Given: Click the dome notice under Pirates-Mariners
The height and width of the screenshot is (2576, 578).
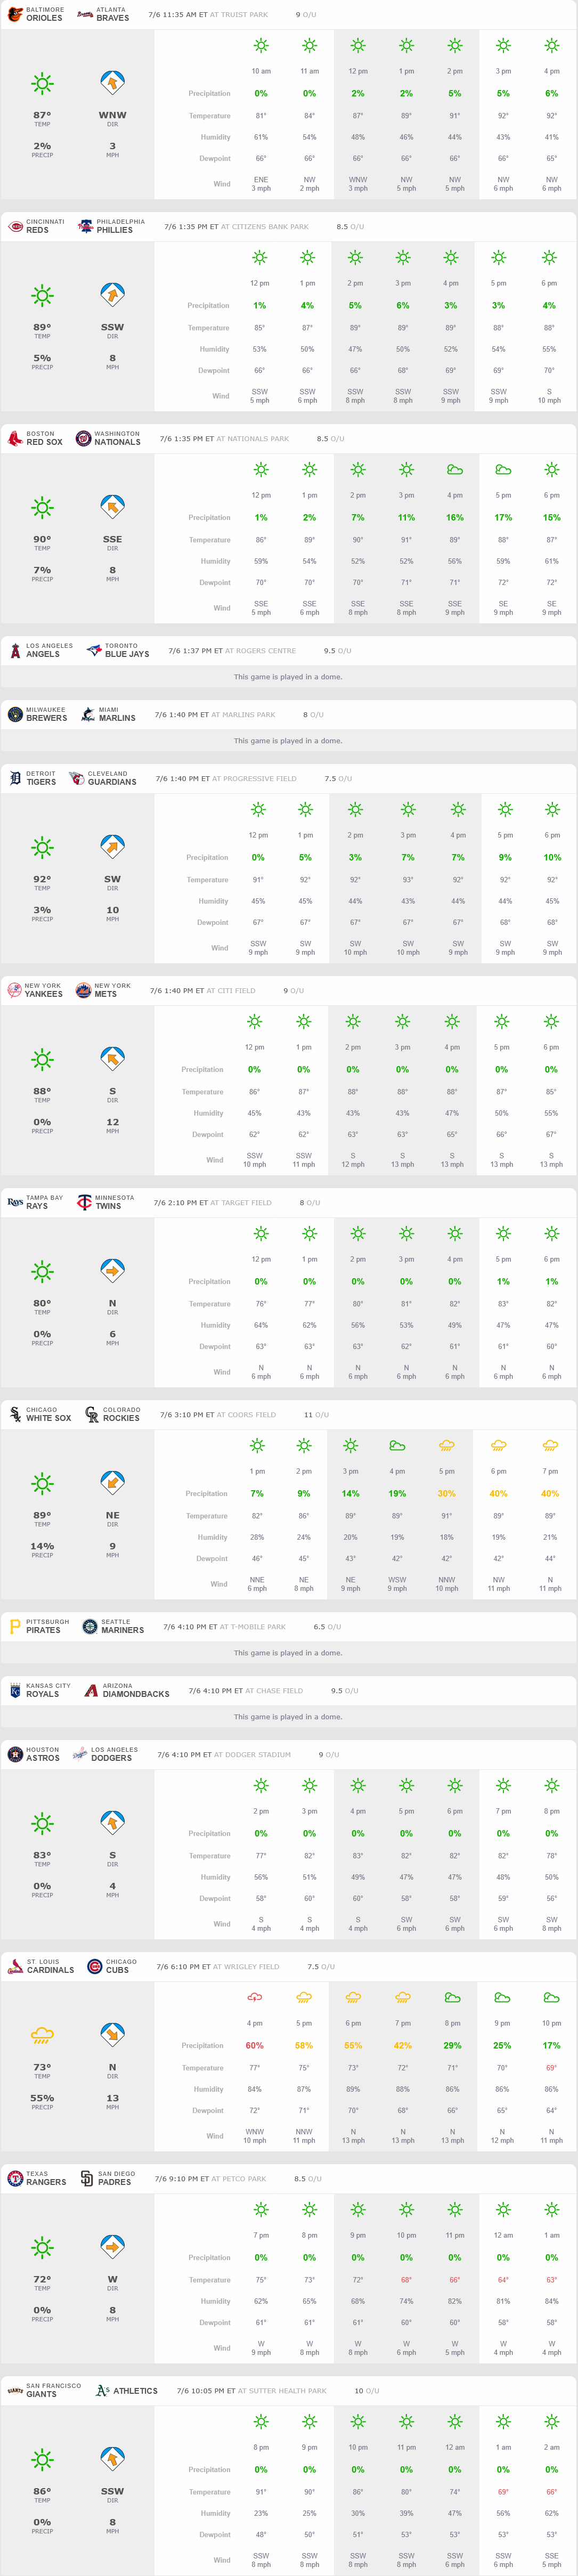Looking at the screenshot, I should (x=288, y=1653).
